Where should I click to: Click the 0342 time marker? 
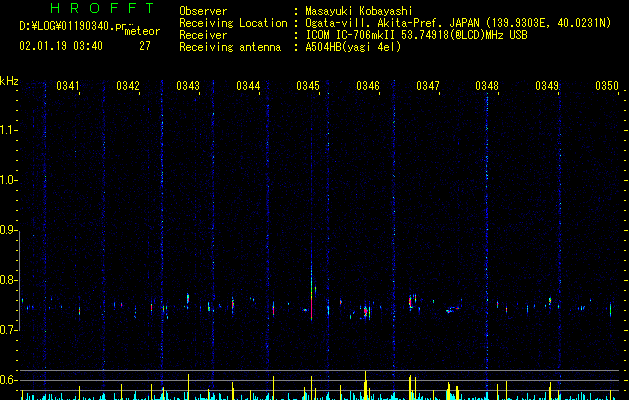pyautogui.click(x=128, y=85)
